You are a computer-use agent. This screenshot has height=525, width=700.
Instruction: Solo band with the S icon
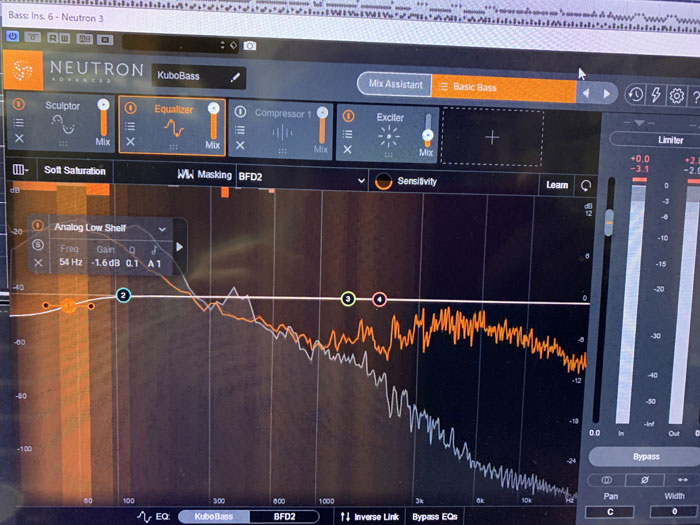38,245
